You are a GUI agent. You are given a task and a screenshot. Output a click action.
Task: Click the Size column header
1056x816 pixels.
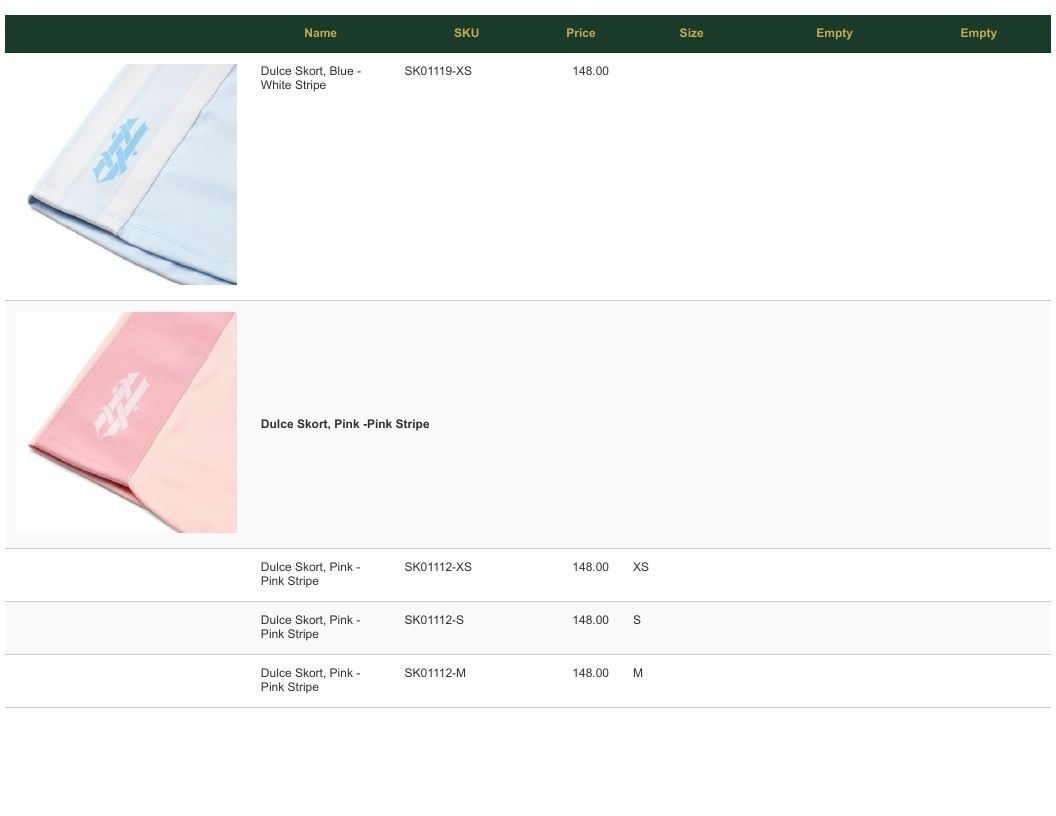691,33
